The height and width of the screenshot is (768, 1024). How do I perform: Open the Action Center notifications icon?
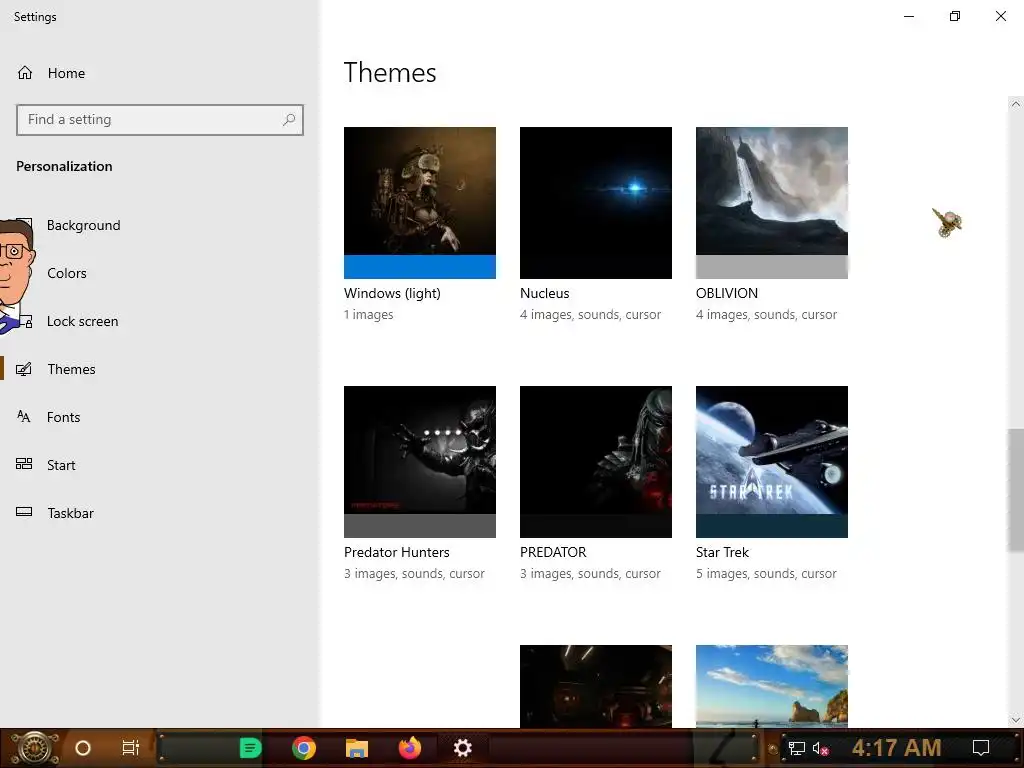click(981, 748)
